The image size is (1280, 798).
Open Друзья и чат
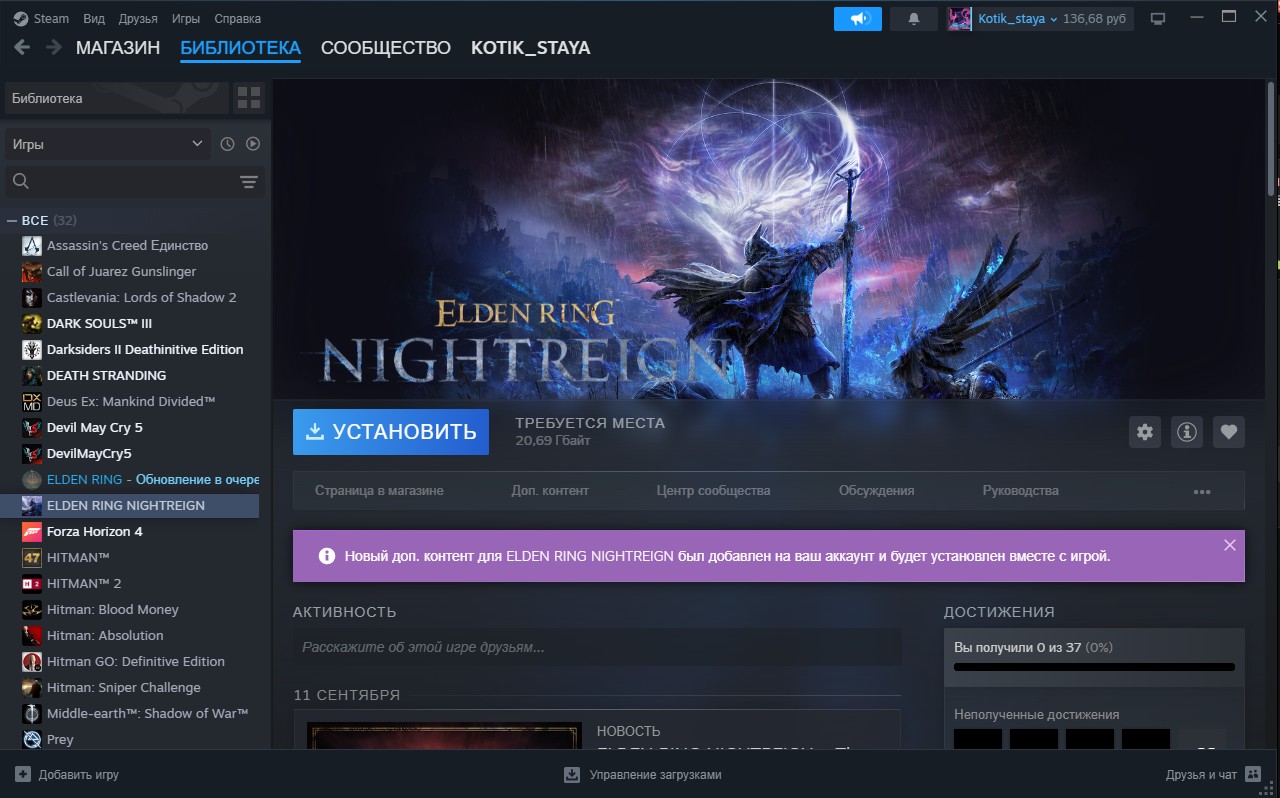point(1212,774)
